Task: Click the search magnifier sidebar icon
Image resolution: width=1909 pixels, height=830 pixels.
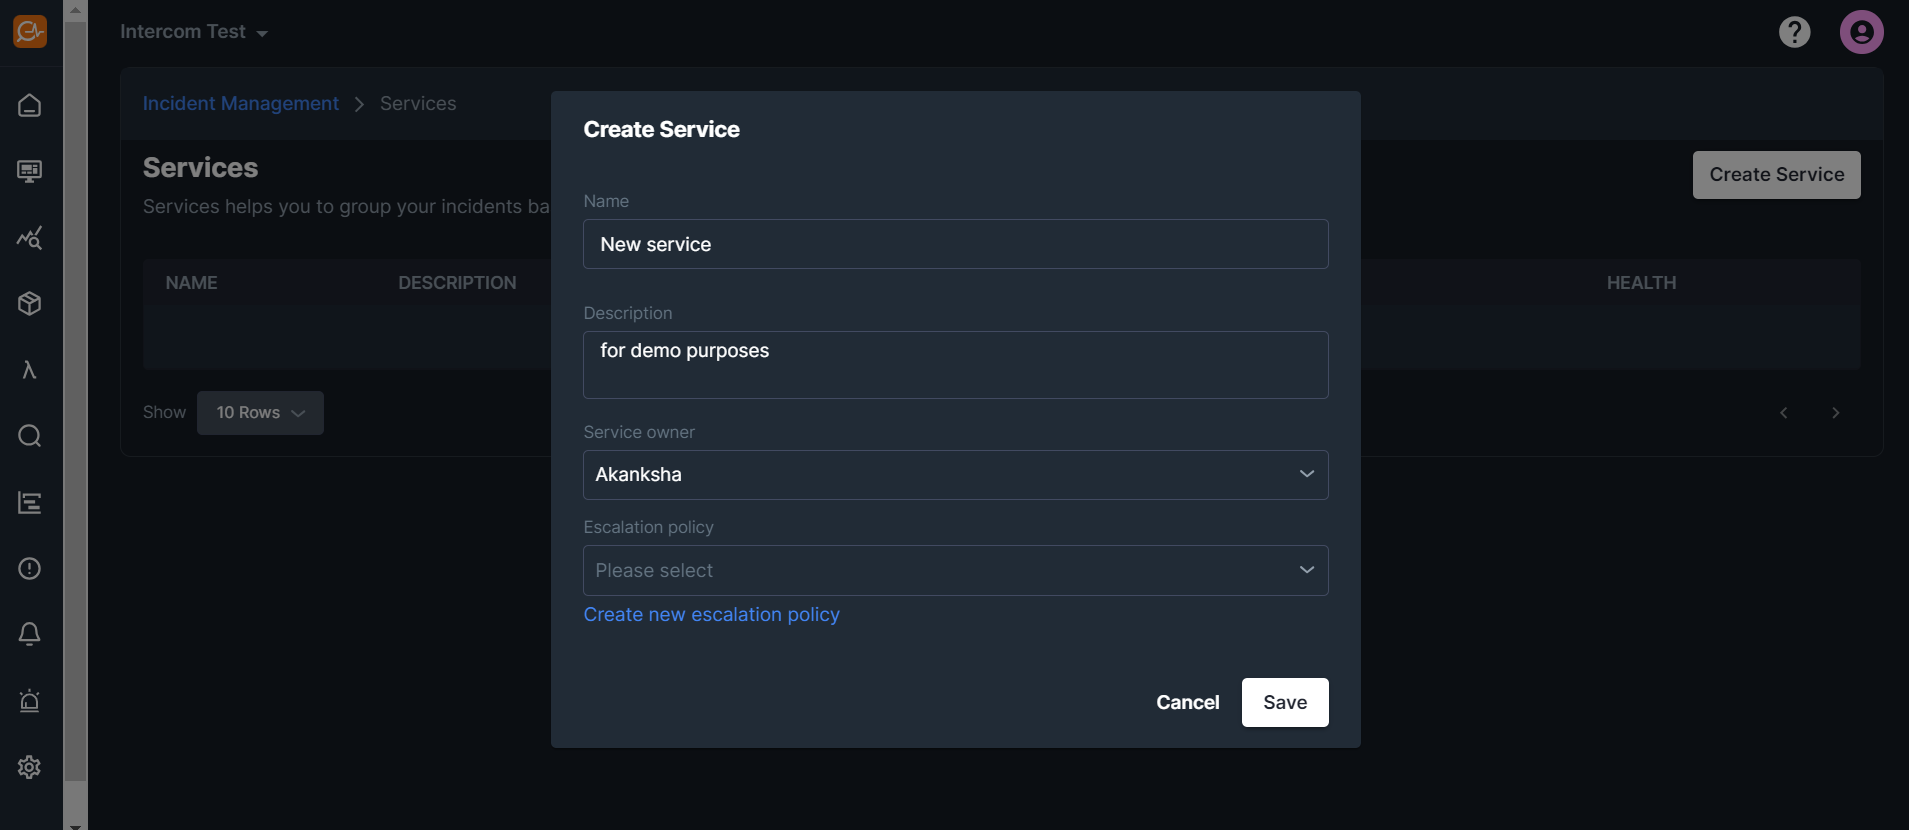Action: 30,436
